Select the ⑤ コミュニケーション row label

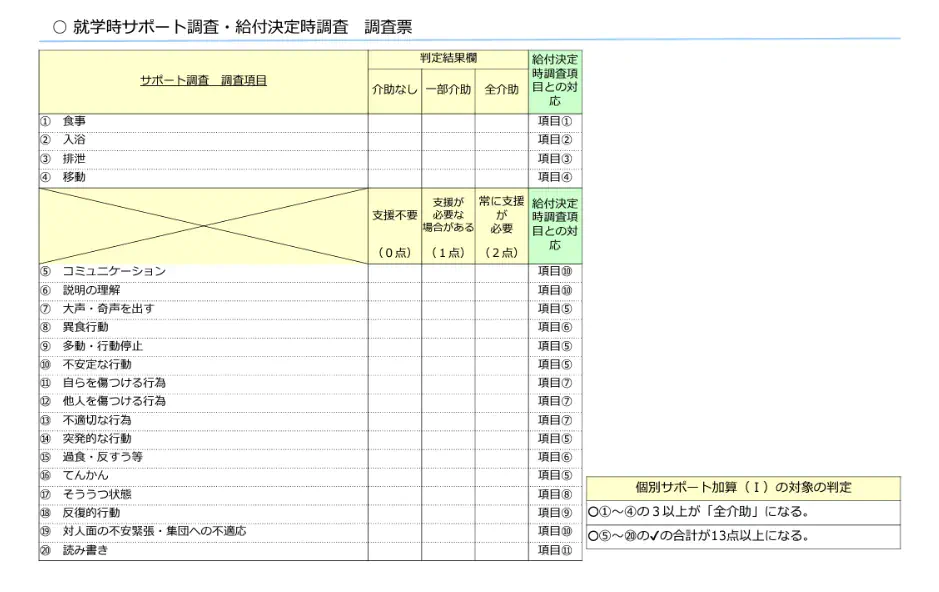(x=114, y=272)
